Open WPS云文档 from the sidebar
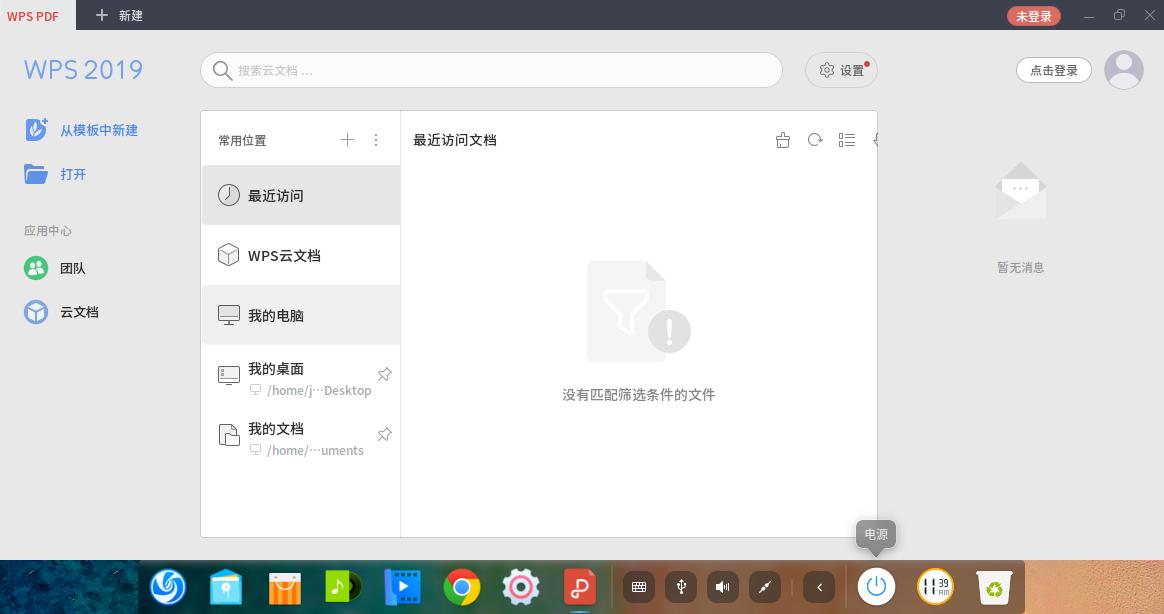Image resolution: width=1164 pixels, height=614 pixels. (x=284, y=255)
